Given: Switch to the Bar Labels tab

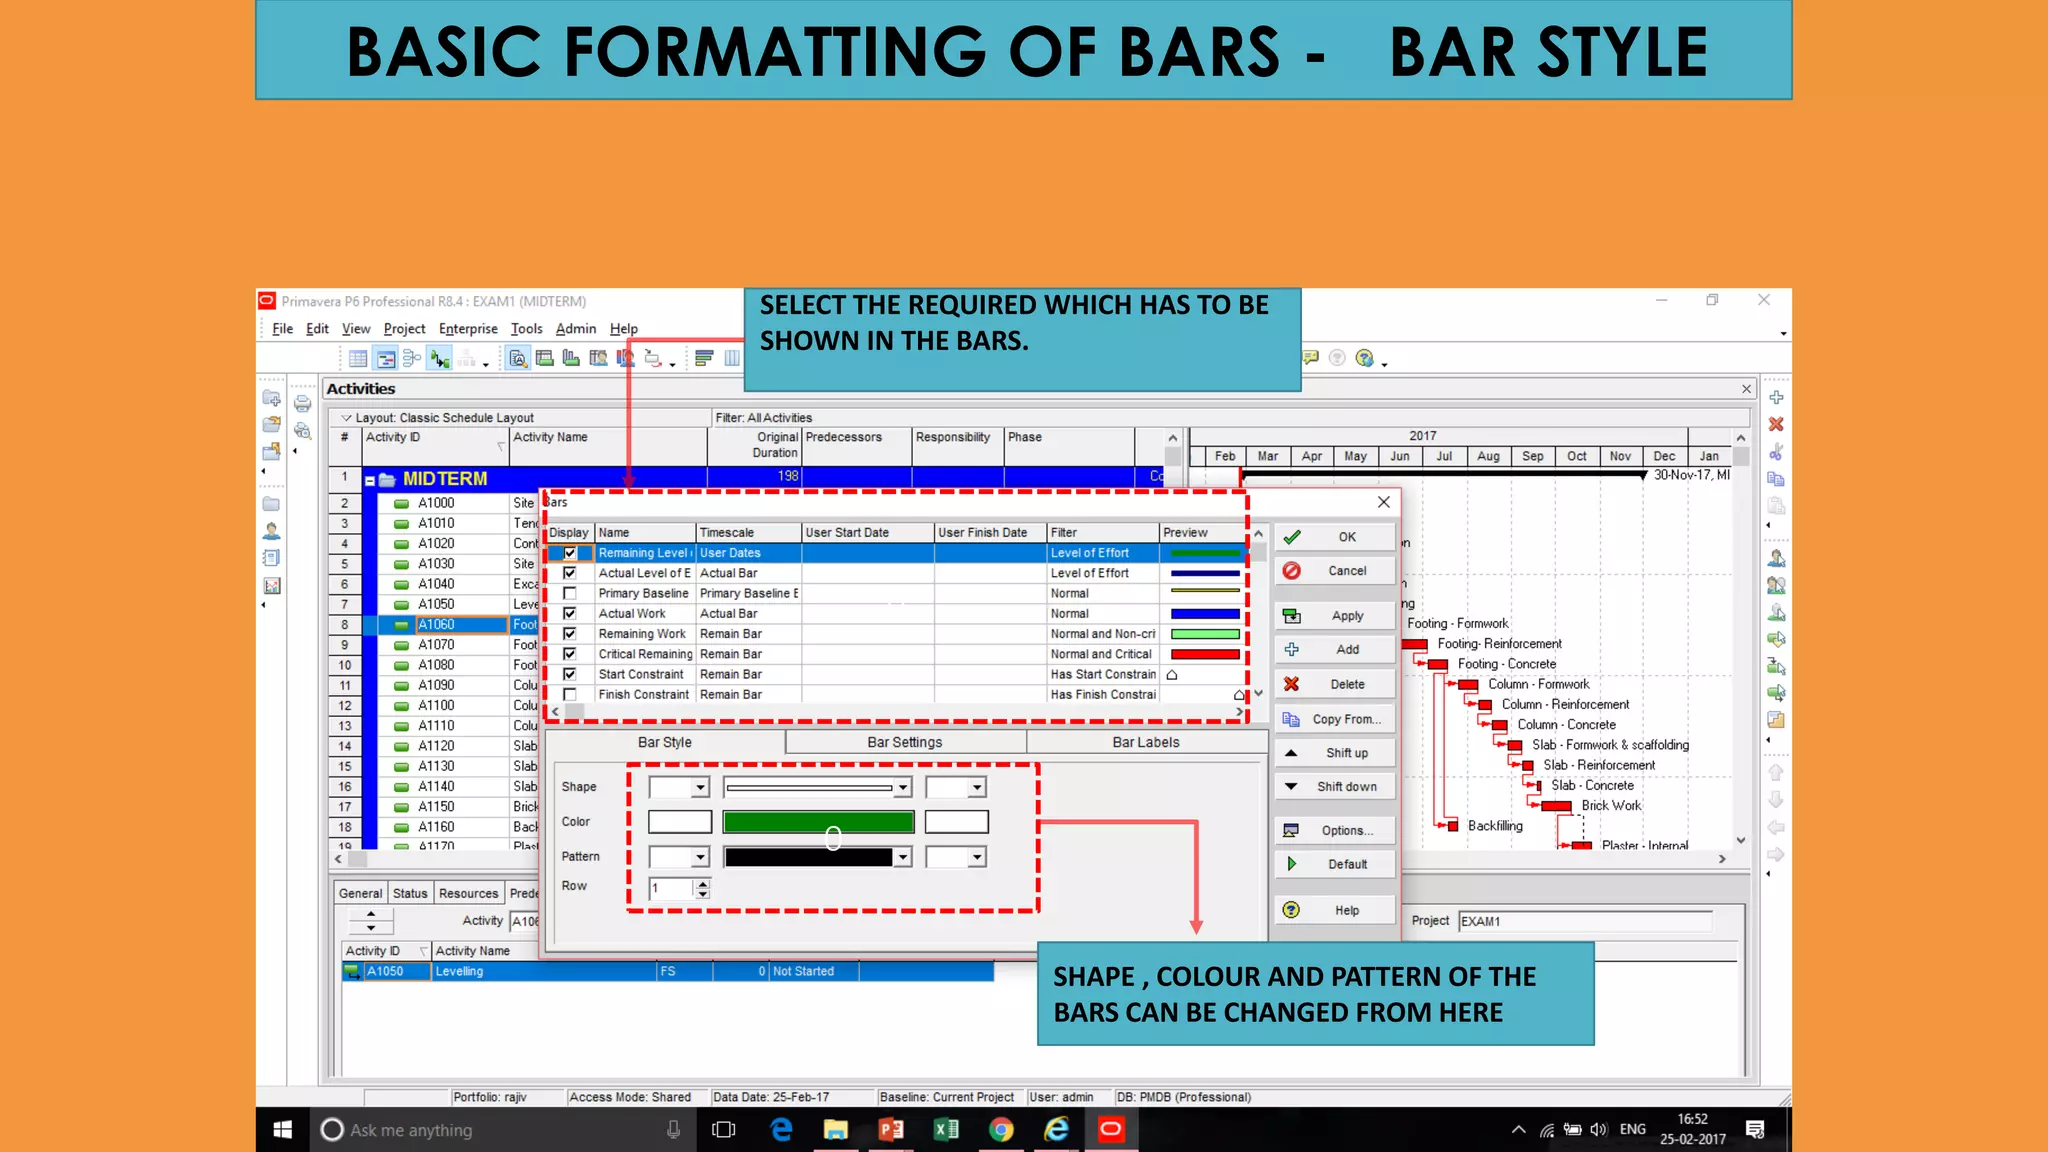Looking at the screenshot, I should click(1145, 742).
